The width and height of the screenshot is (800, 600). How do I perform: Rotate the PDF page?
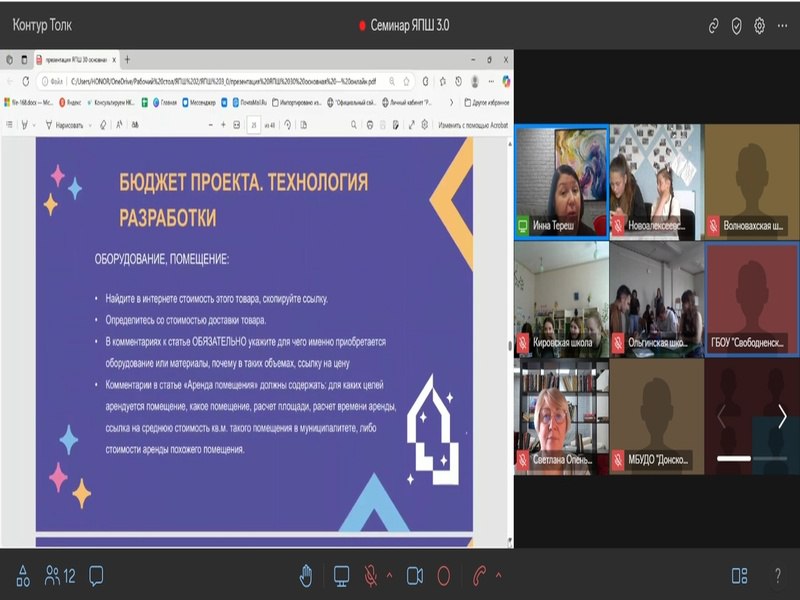click(x=288, y=124)
